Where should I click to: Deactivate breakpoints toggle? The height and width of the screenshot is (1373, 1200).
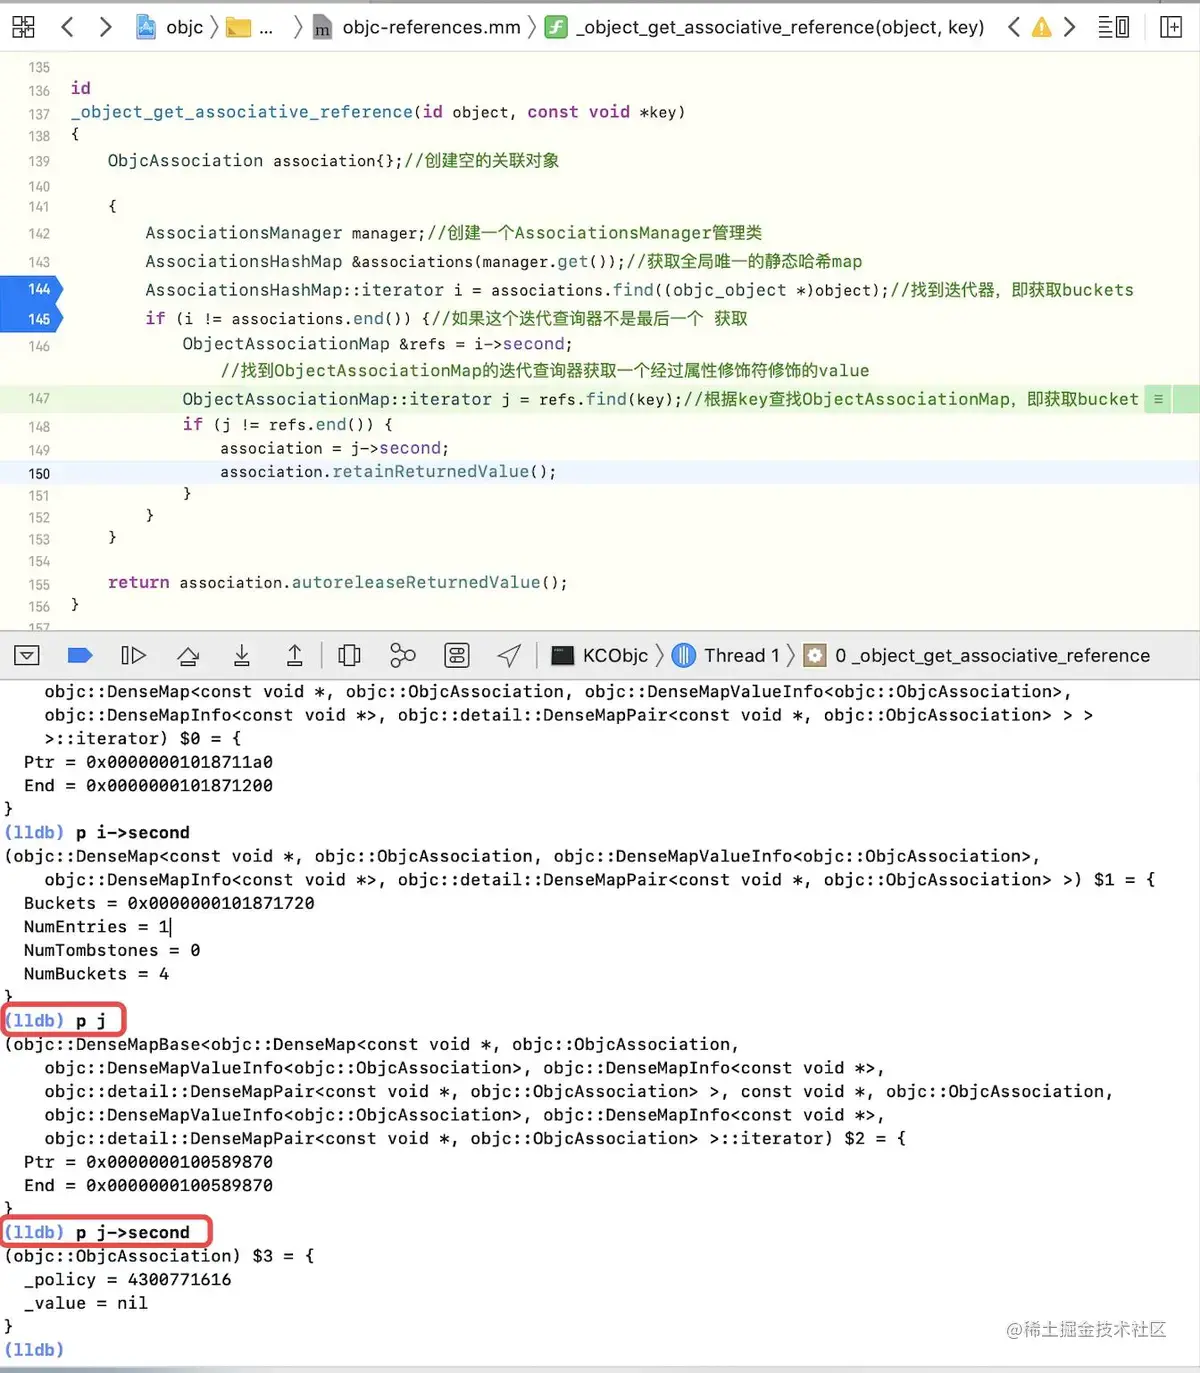pyautogui.click(x=80, y=655)
